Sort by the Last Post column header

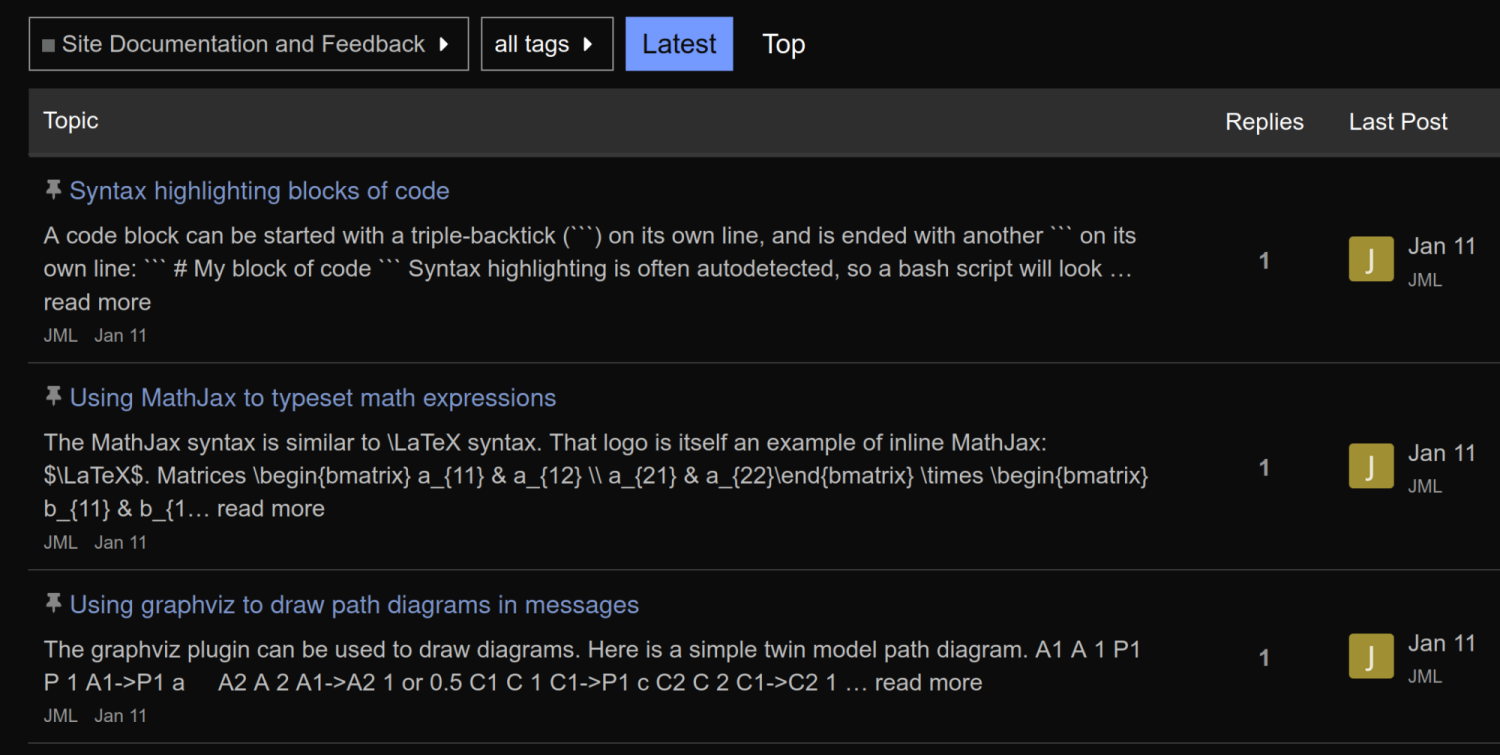click(1398, 122)
